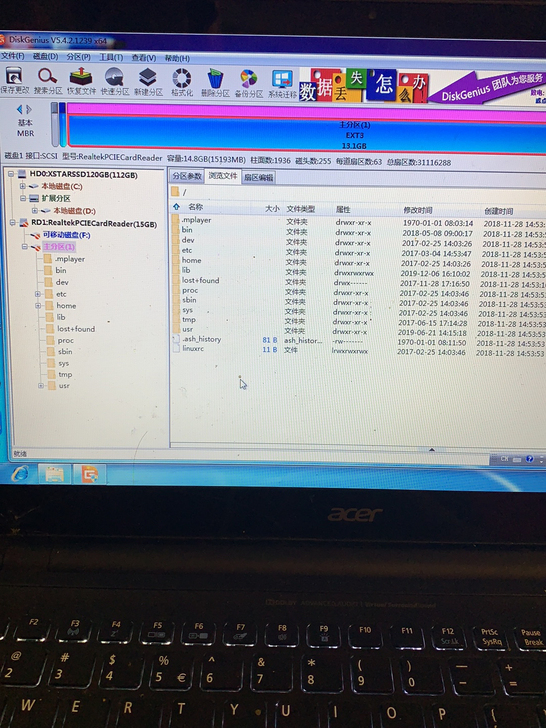
Task: Open the 工具(T) menu
Action: pyautogui.click(x=111, y=58)
